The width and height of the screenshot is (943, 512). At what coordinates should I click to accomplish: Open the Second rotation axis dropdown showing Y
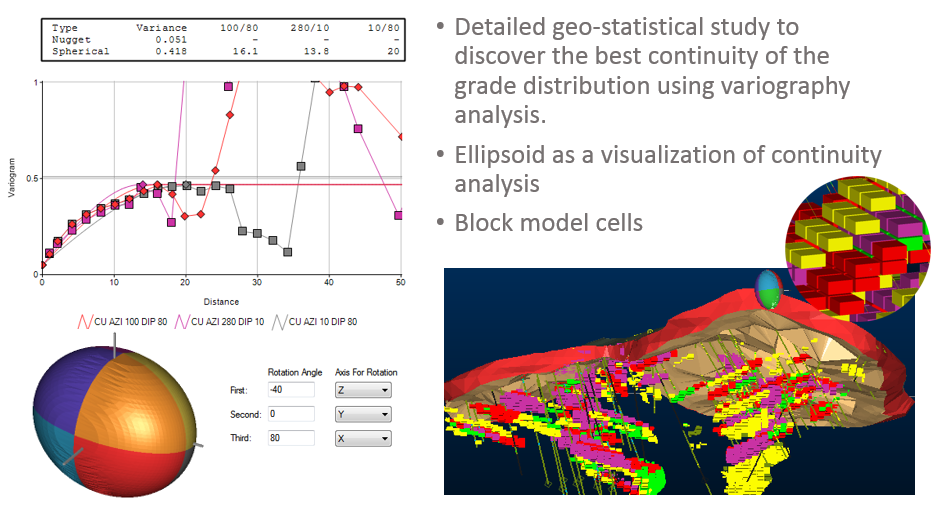pyautogui.click(x=363, y=415)
